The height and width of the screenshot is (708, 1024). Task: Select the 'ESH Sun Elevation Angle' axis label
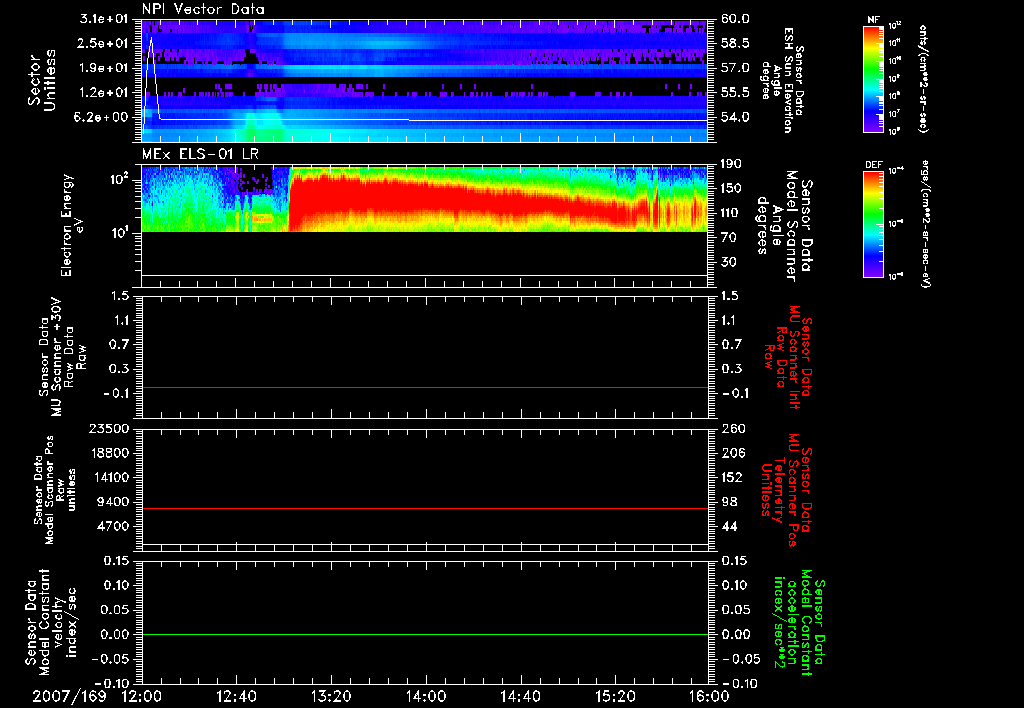tap(782, 80)
